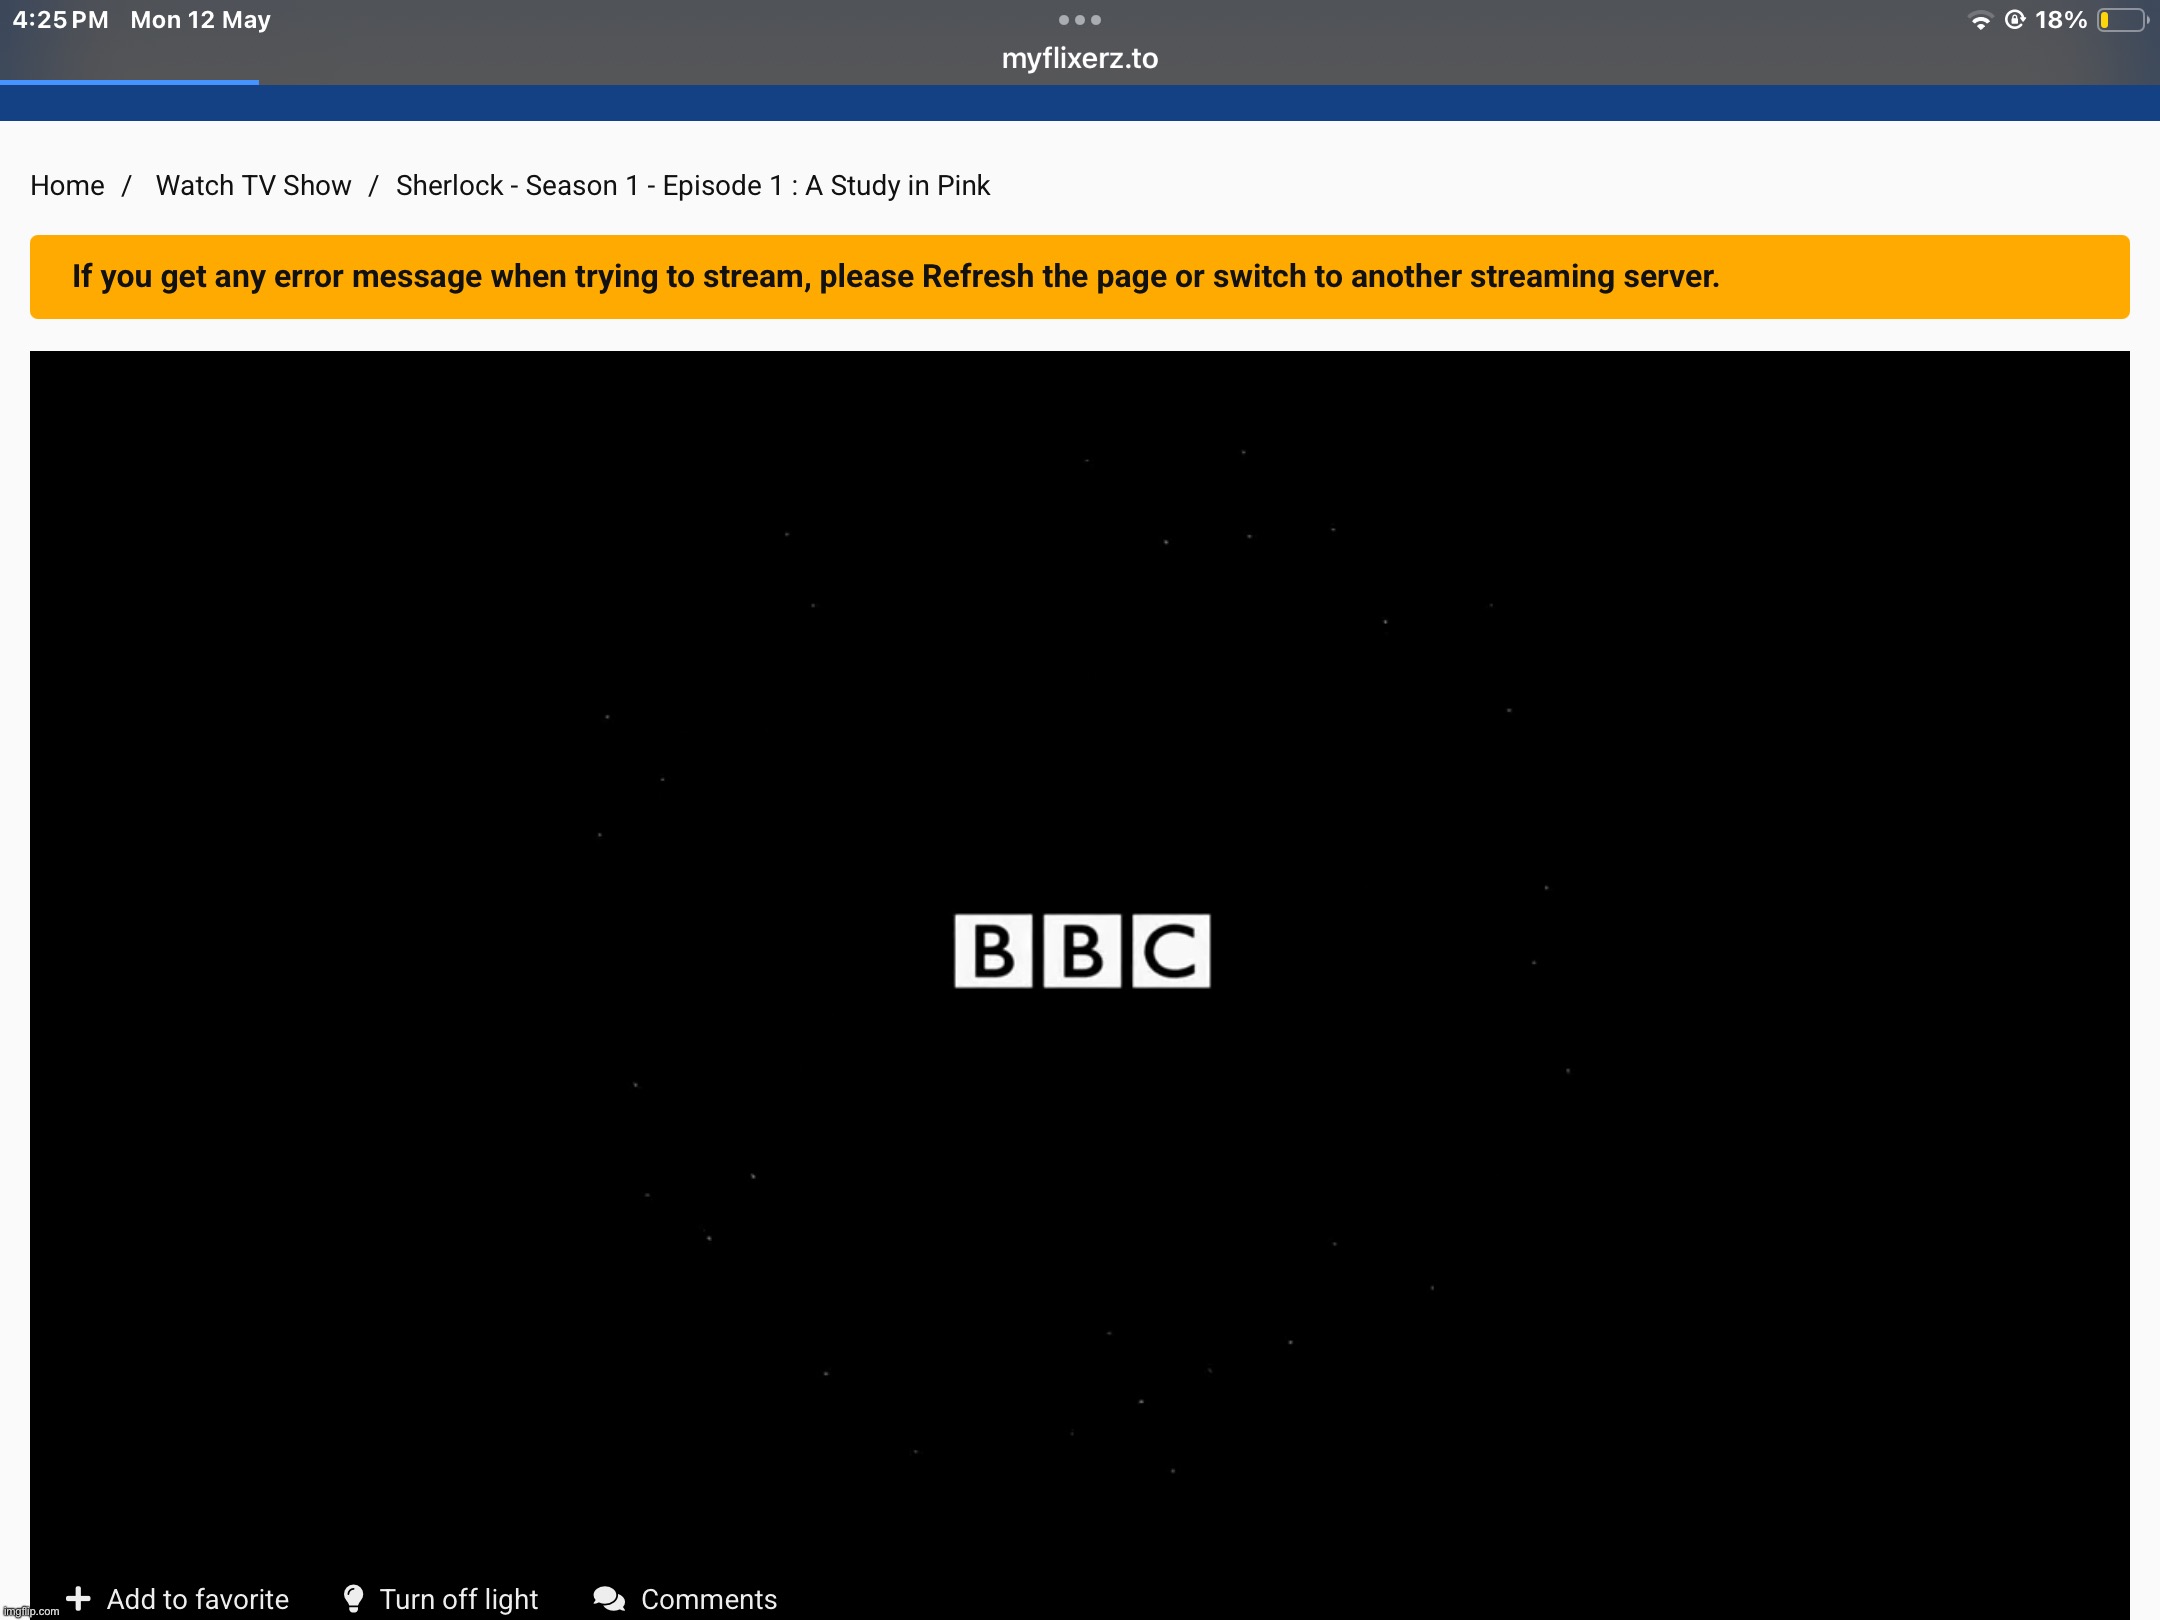
Task: Toggle the Turn off light text
Action: click(459, 1599)
